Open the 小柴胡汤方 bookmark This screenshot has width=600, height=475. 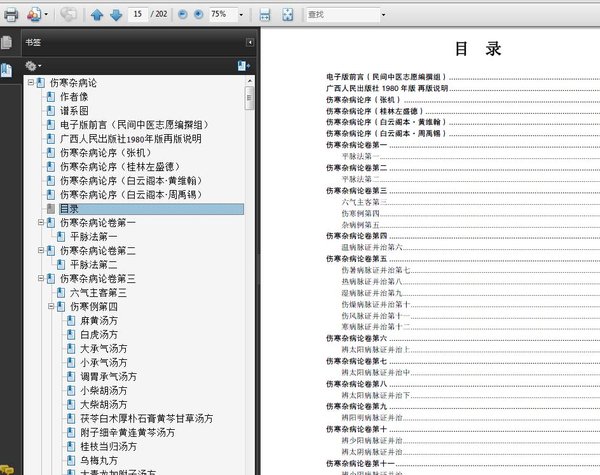(103, 390)
